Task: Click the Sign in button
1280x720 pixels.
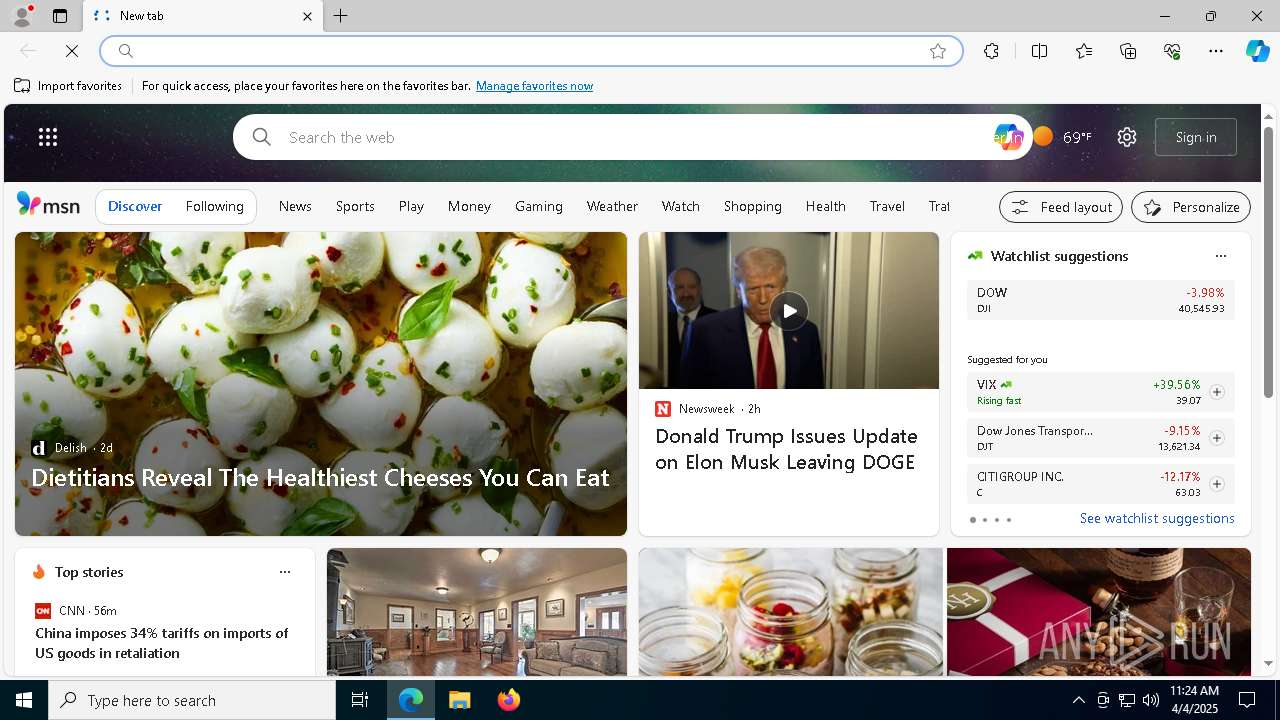Action: [x=1196, y=137]
